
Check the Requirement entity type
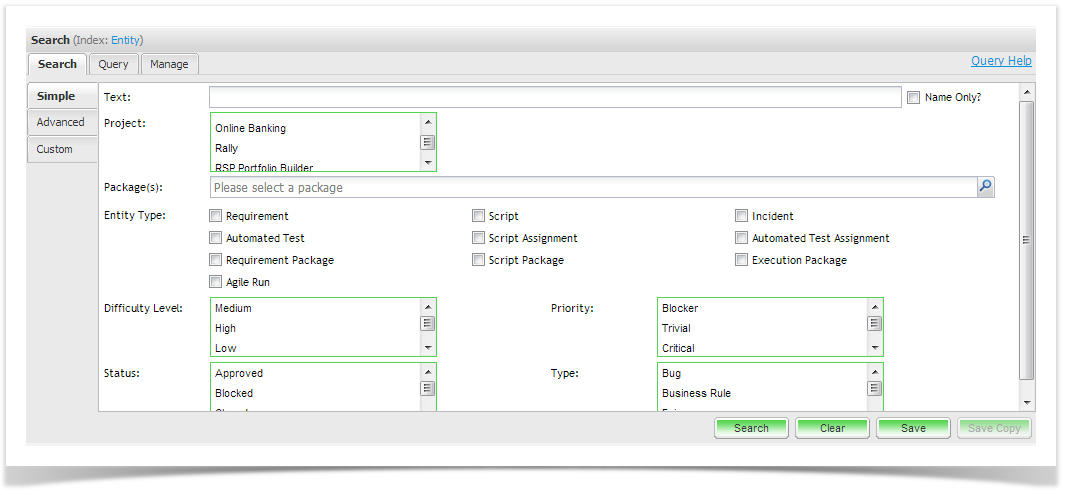click(216, 216)
